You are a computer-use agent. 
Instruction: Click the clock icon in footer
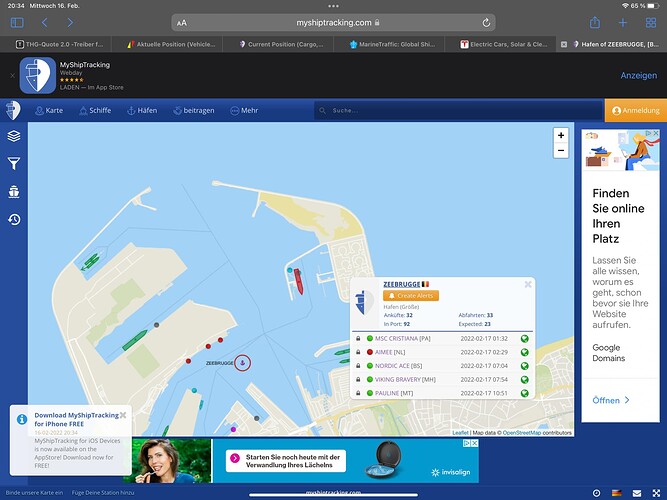click(x=596, y=493)
